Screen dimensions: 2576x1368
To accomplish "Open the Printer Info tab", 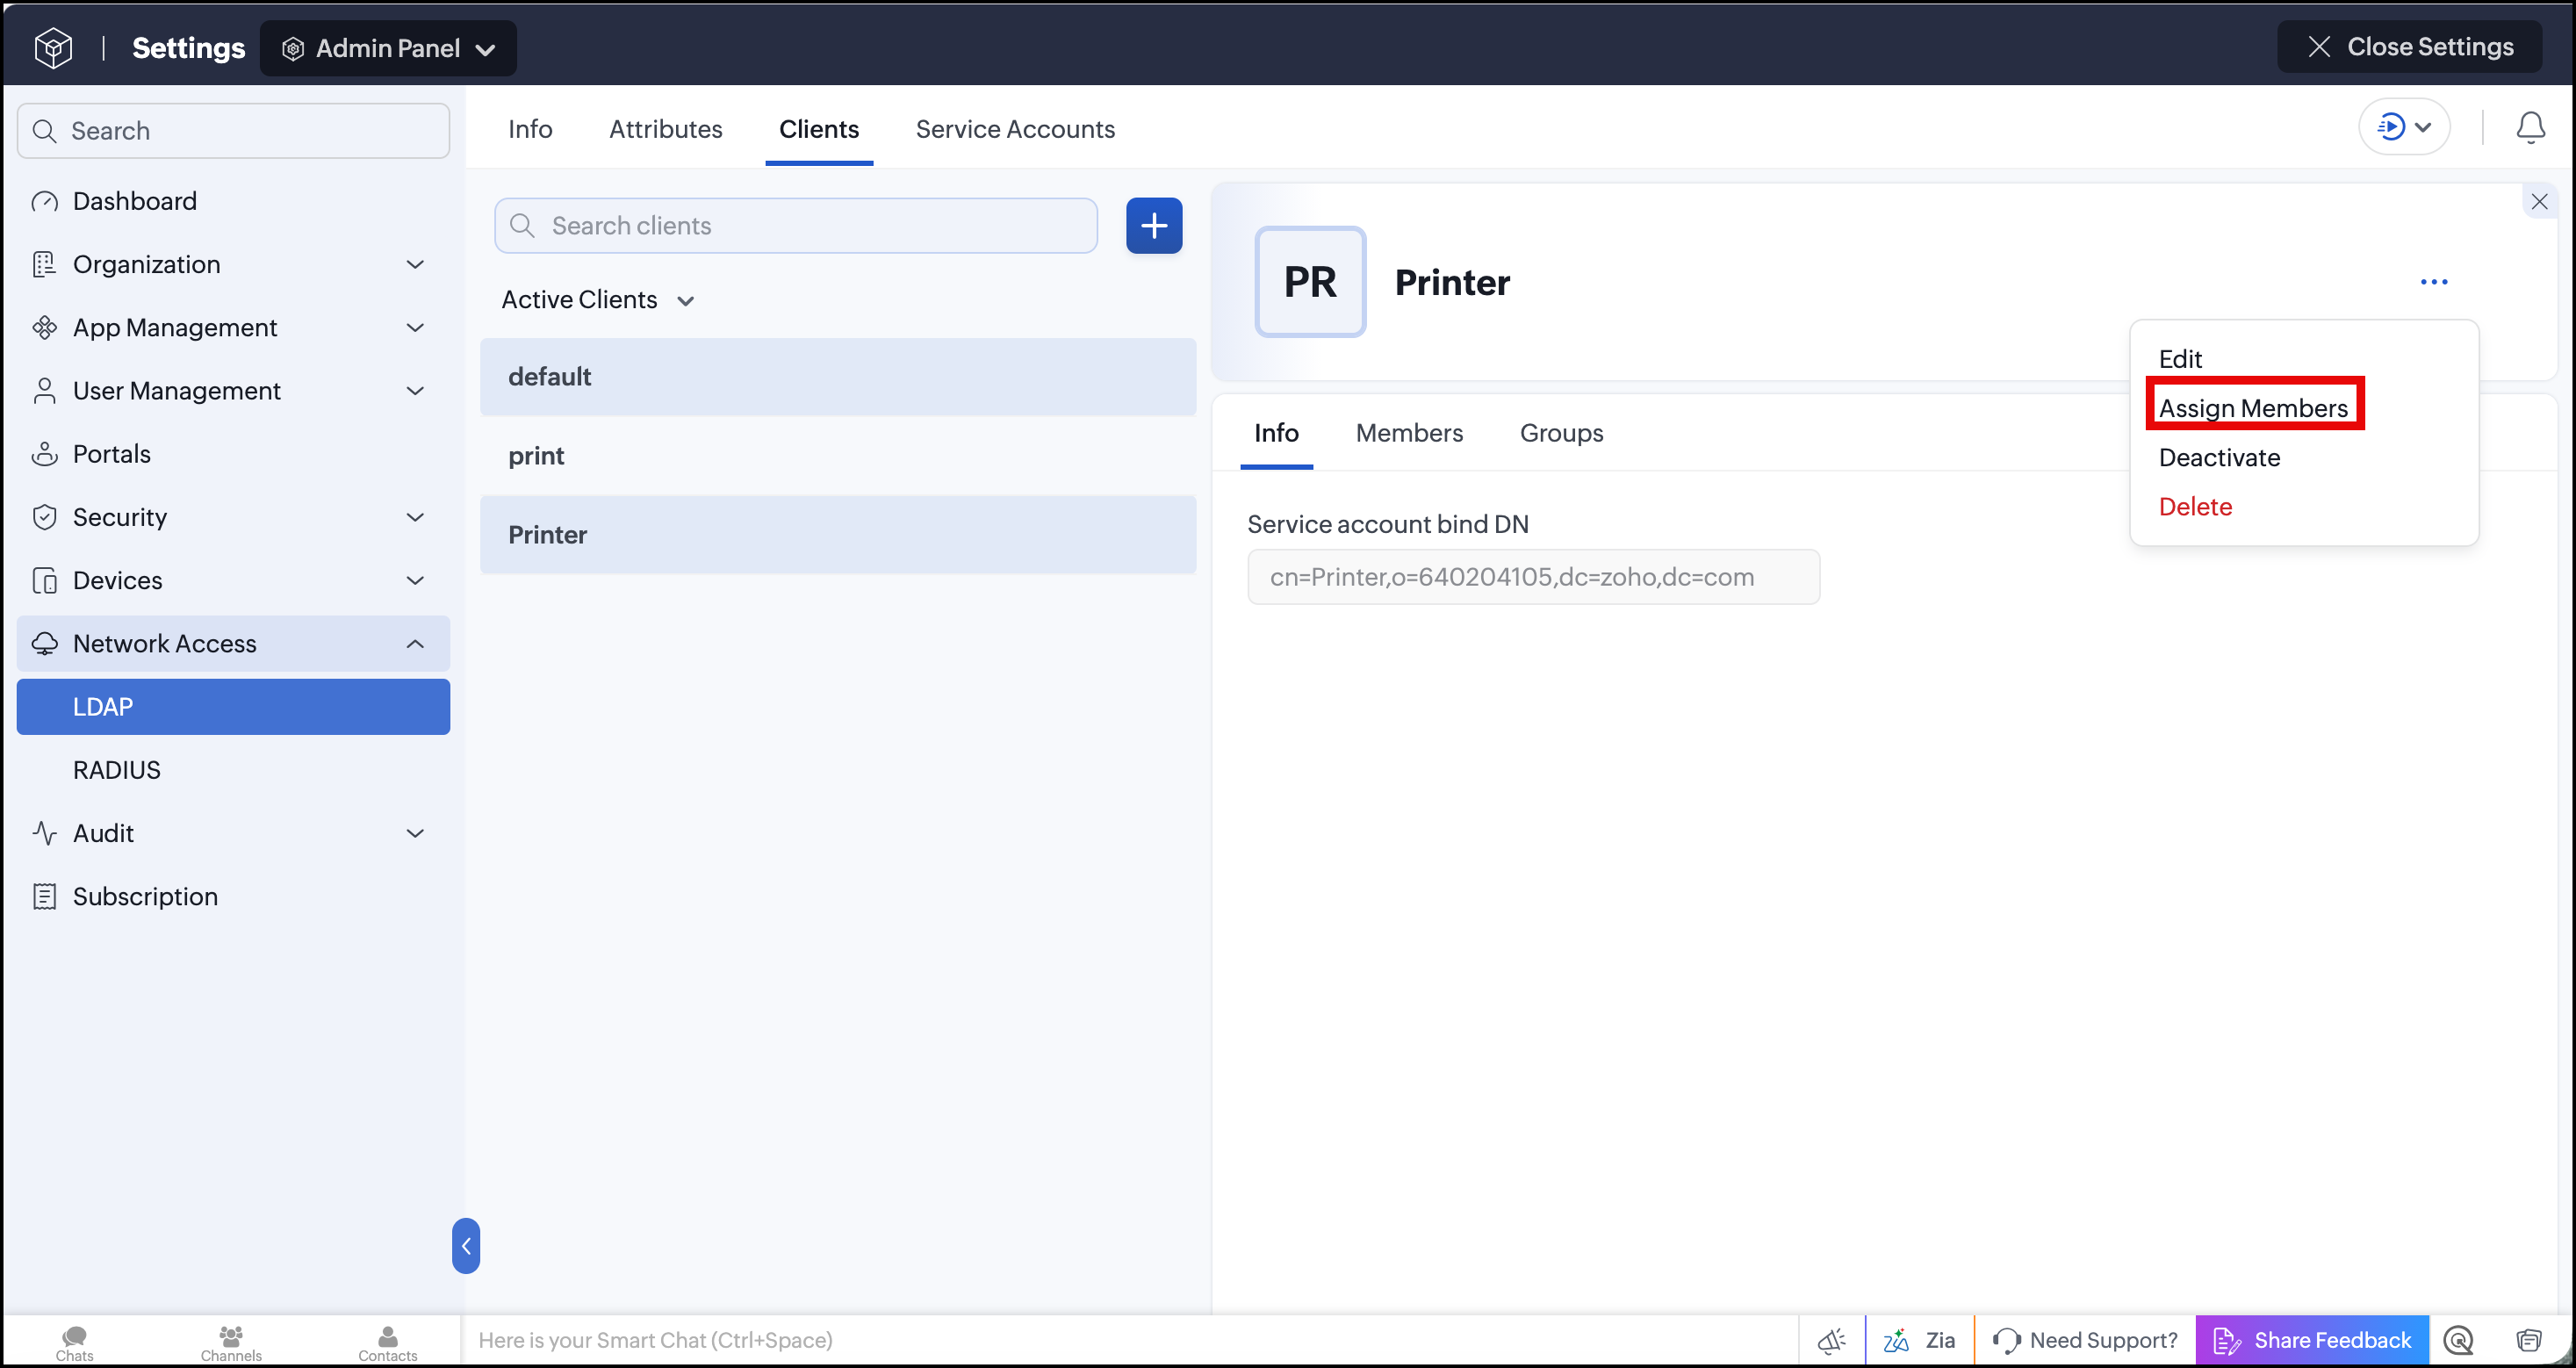I will point(1276,433).
